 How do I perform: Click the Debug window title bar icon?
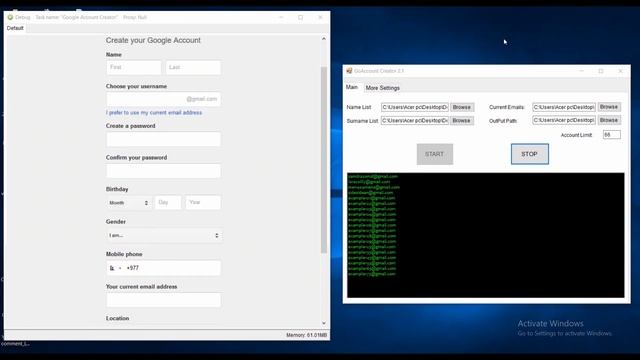pyautogui.click(x=10, y=17)
